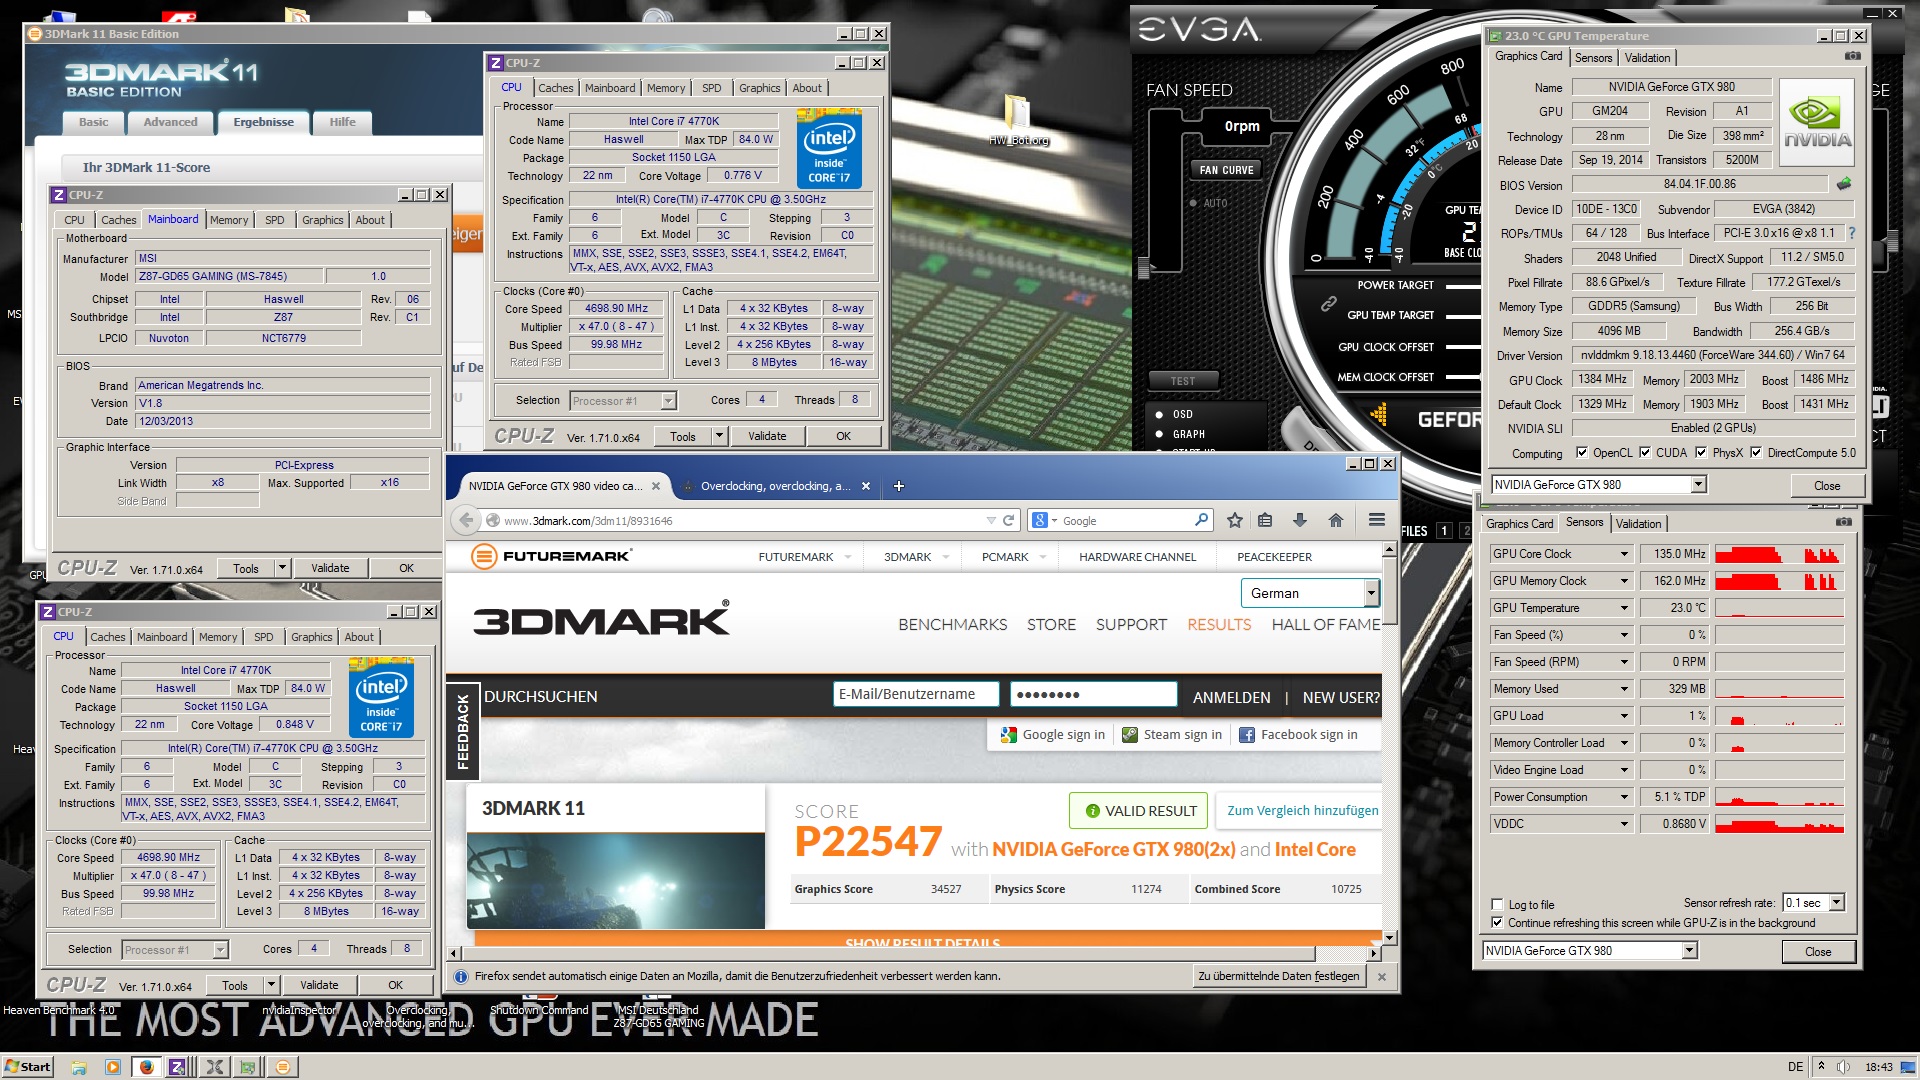Open the Firefox downloads arrow
This screenshot has width=1920, height=1080.
pyautogui.click(x=1300, y=520)
